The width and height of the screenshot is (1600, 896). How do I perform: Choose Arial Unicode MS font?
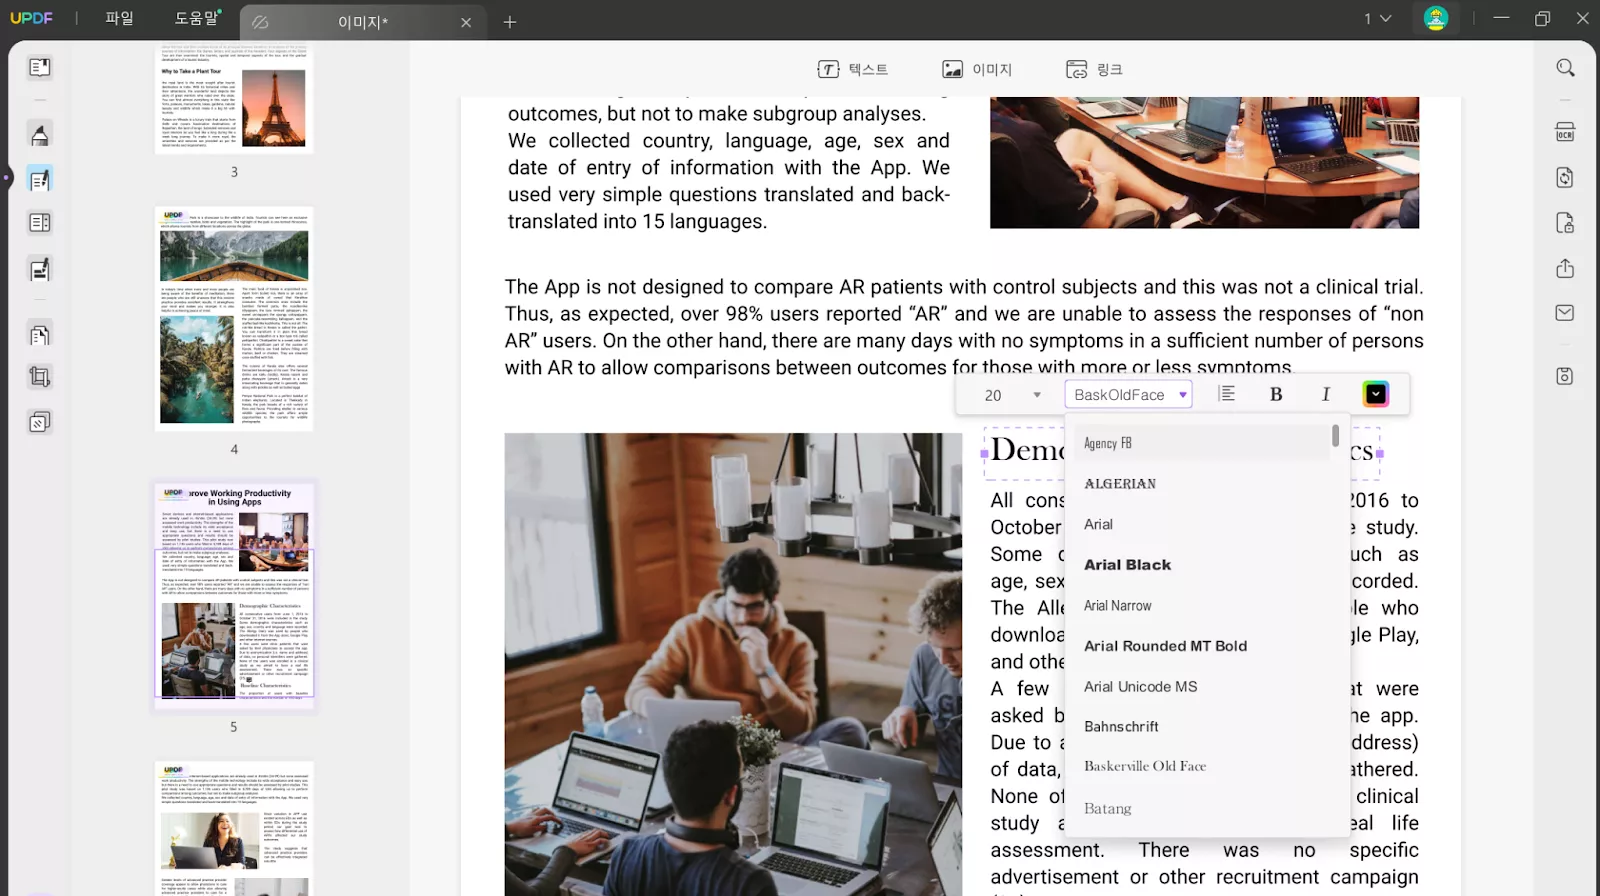(1201, 687)
